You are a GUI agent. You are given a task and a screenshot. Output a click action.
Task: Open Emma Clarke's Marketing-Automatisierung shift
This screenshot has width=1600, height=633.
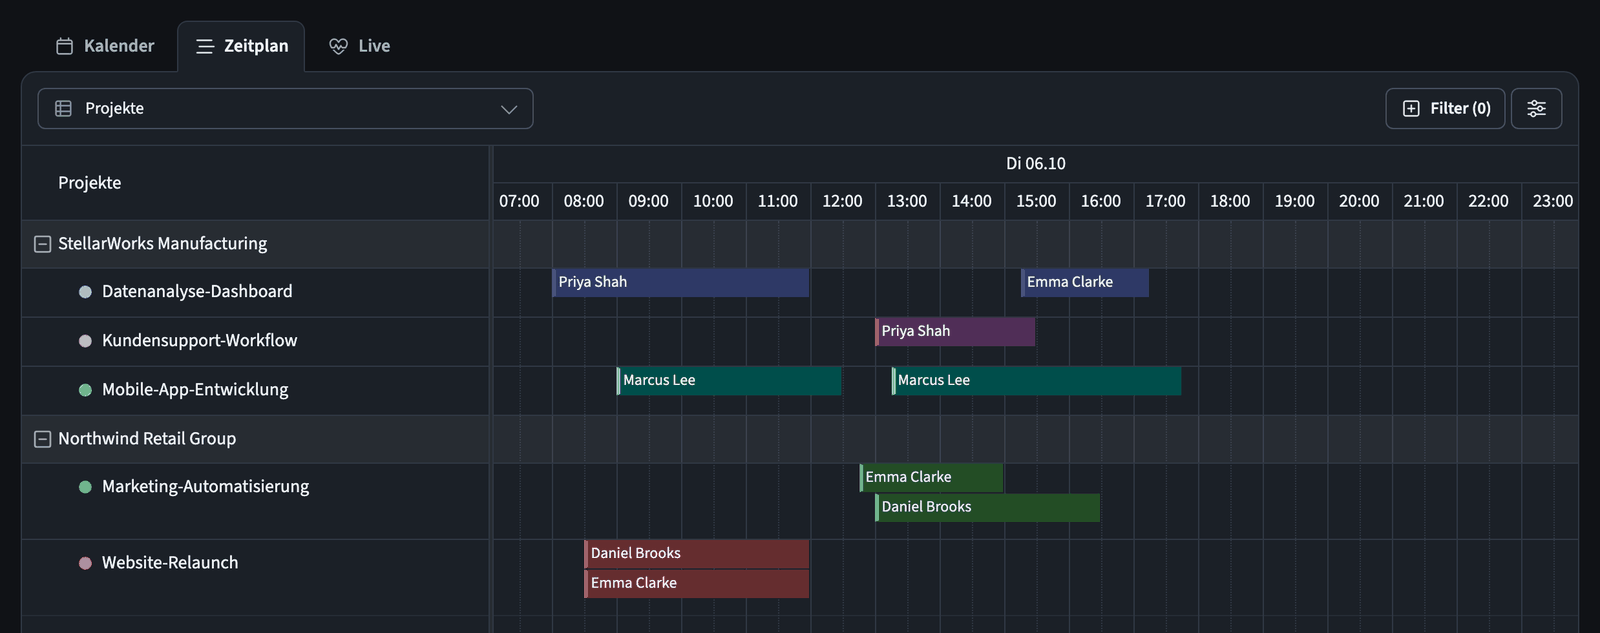(931, 477)
